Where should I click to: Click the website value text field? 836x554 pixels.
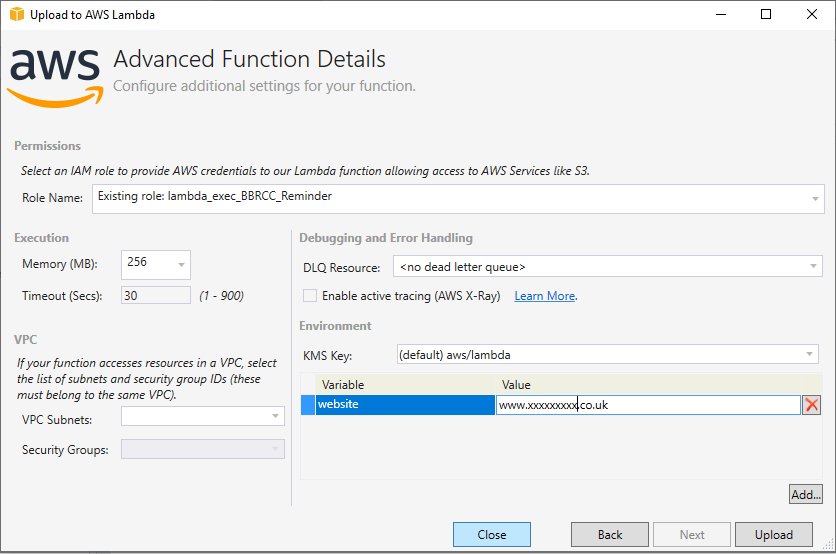click(648, 405)
